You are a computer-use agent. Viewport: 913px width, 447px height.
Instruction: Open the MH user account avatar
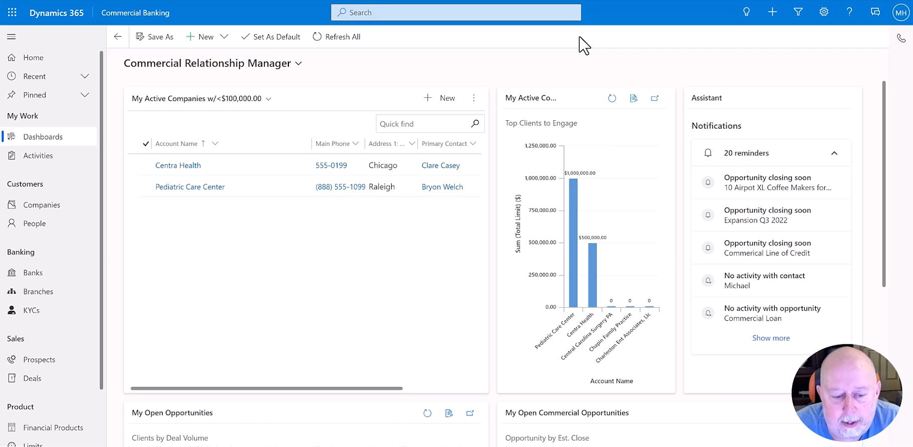point(900,12)
